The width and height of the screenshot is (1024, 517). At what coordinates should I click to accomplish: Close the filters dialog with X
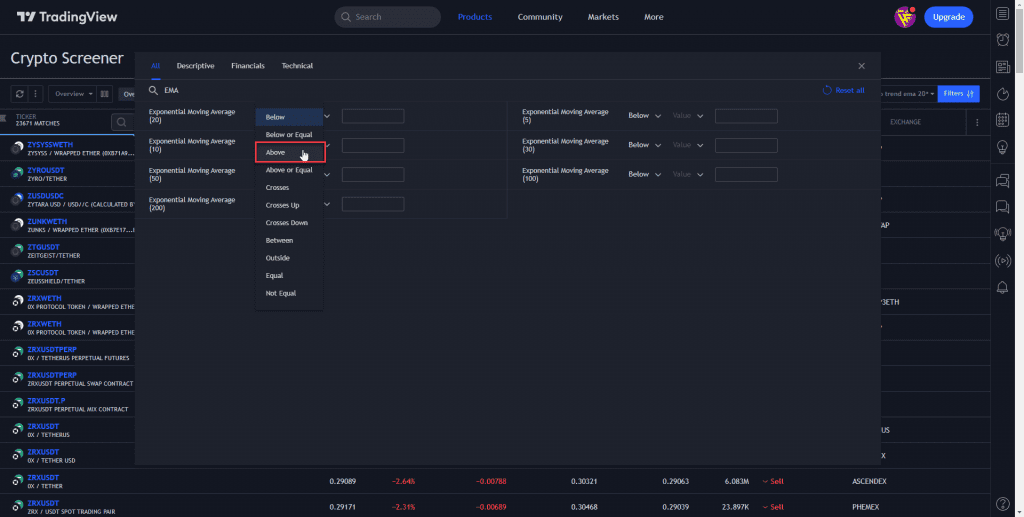tap(861, 66)
